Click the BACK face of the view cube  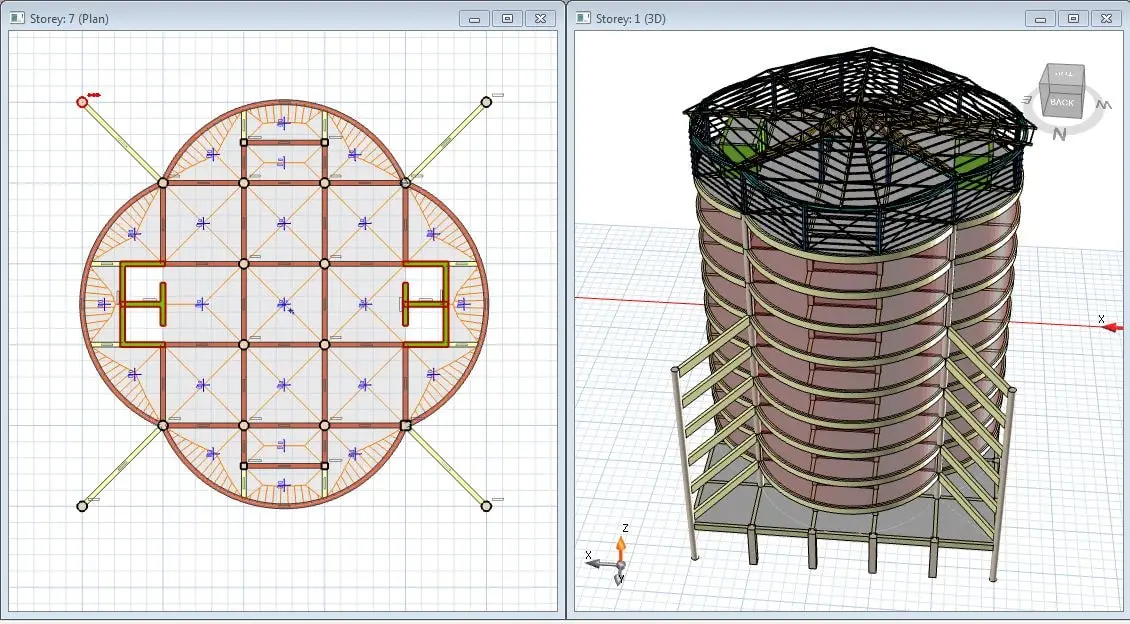[x=1062, y=102]
